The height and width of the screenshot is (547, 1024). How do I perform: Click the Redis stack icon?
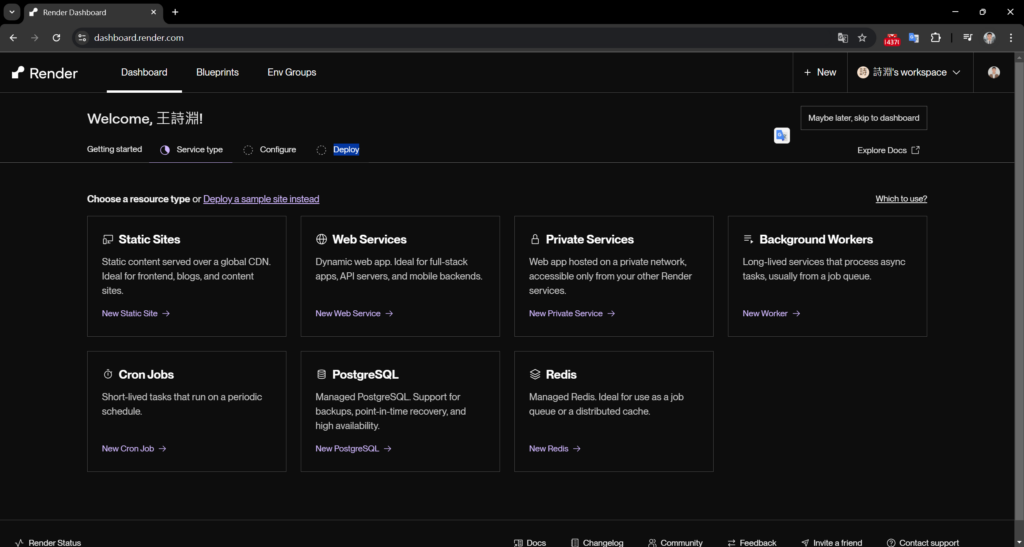click(x=535, y=375)
